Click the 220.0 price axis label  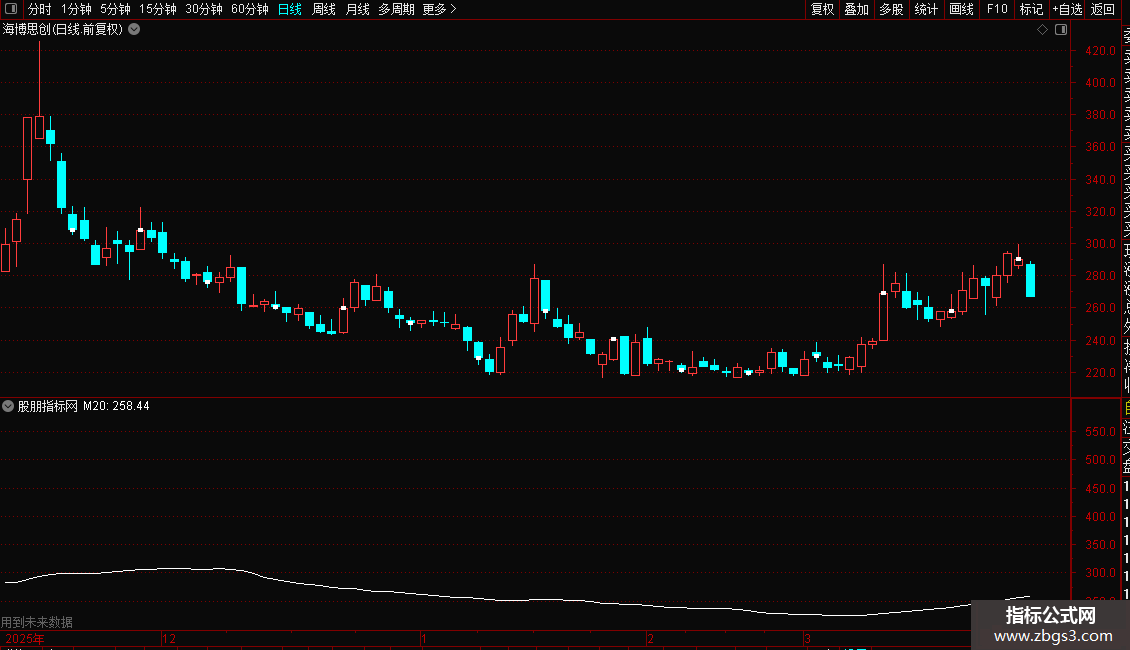(1100, 373)
